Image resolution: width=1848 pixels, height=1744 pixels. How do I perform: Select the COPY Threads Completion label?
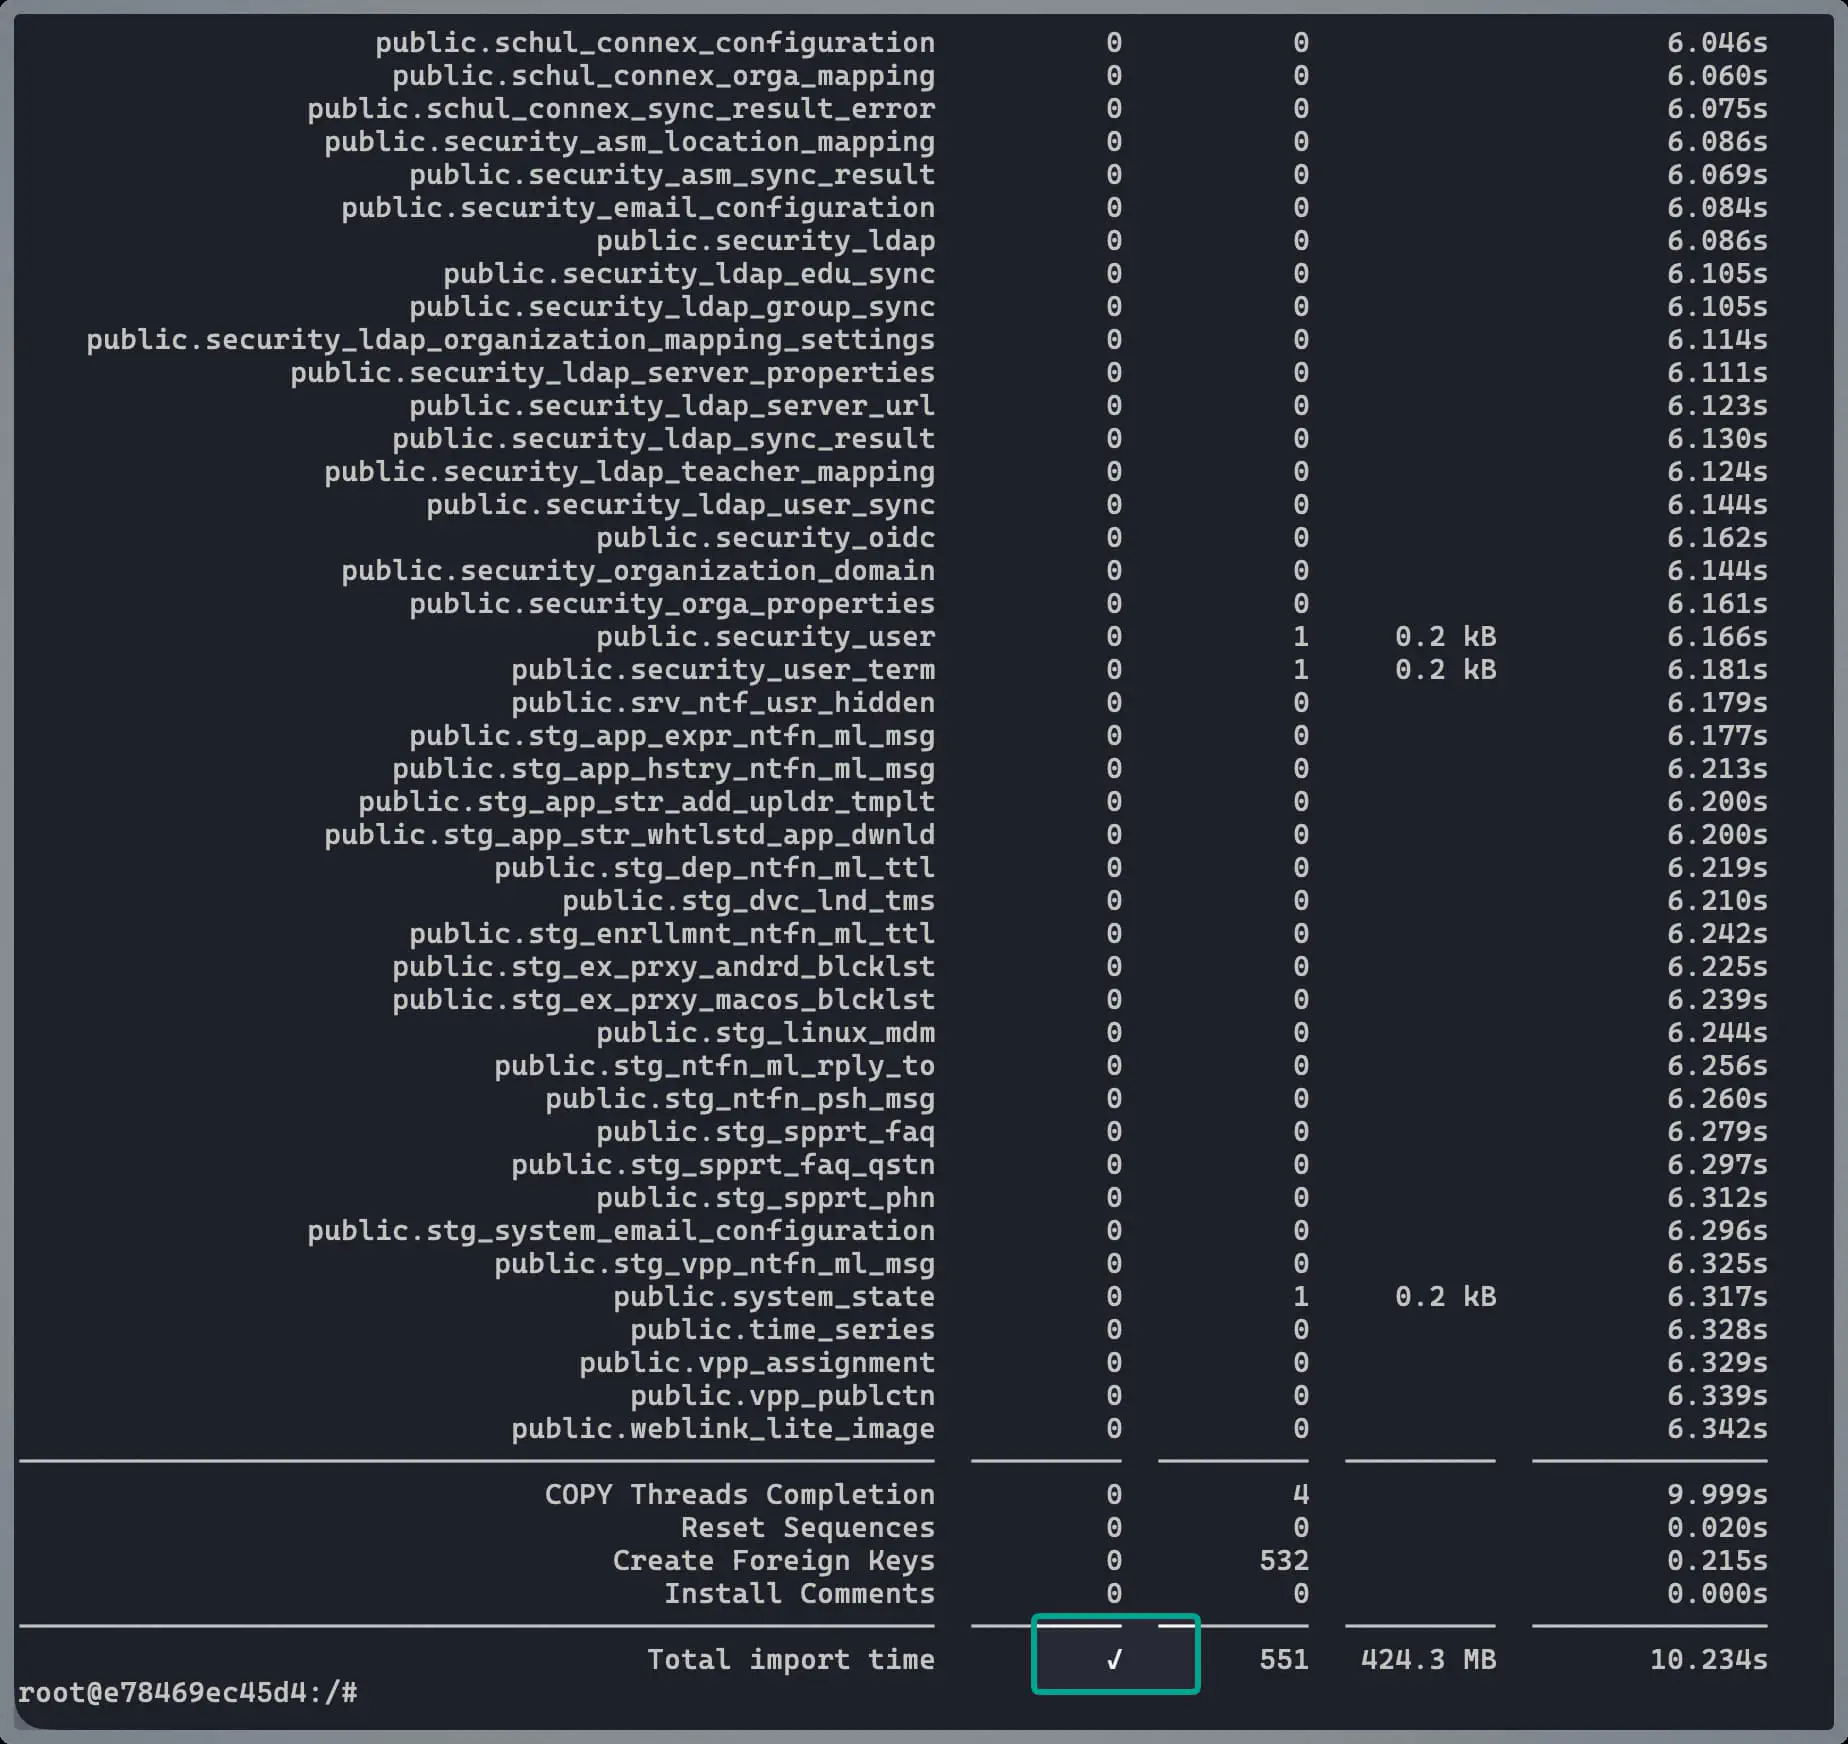pos(739,1494)
